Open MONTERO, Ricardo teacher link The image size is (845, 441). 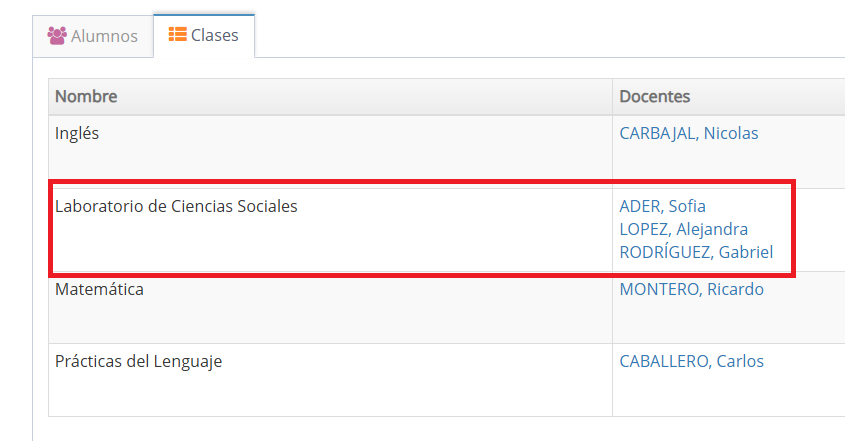[692, 289]
